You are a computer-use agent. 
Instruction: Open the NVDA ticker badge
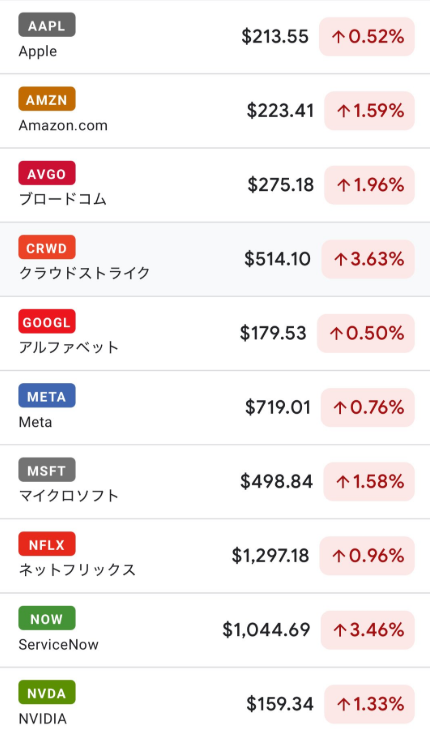click(x=47, y=693)
